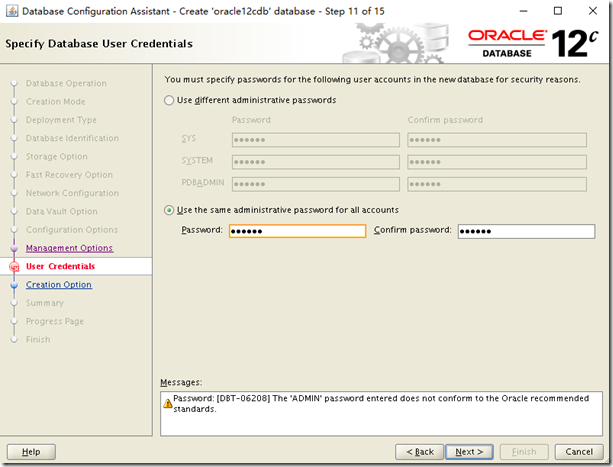Screen dimensions: 613x467
Task: Click the disabled Finish button
Action: pyautogui.click(x=524, y=452)
